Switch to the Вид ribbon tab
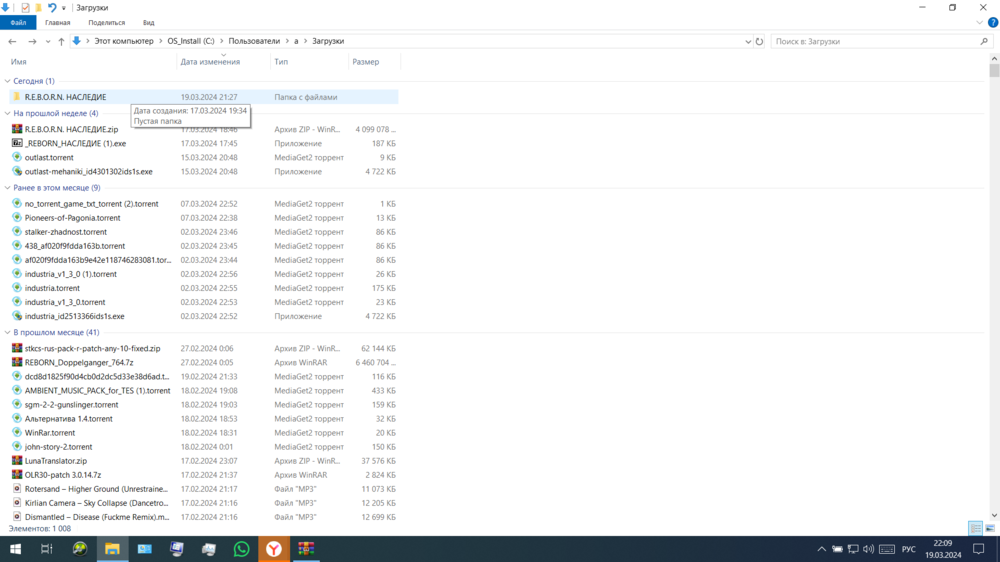 point(148,22)
